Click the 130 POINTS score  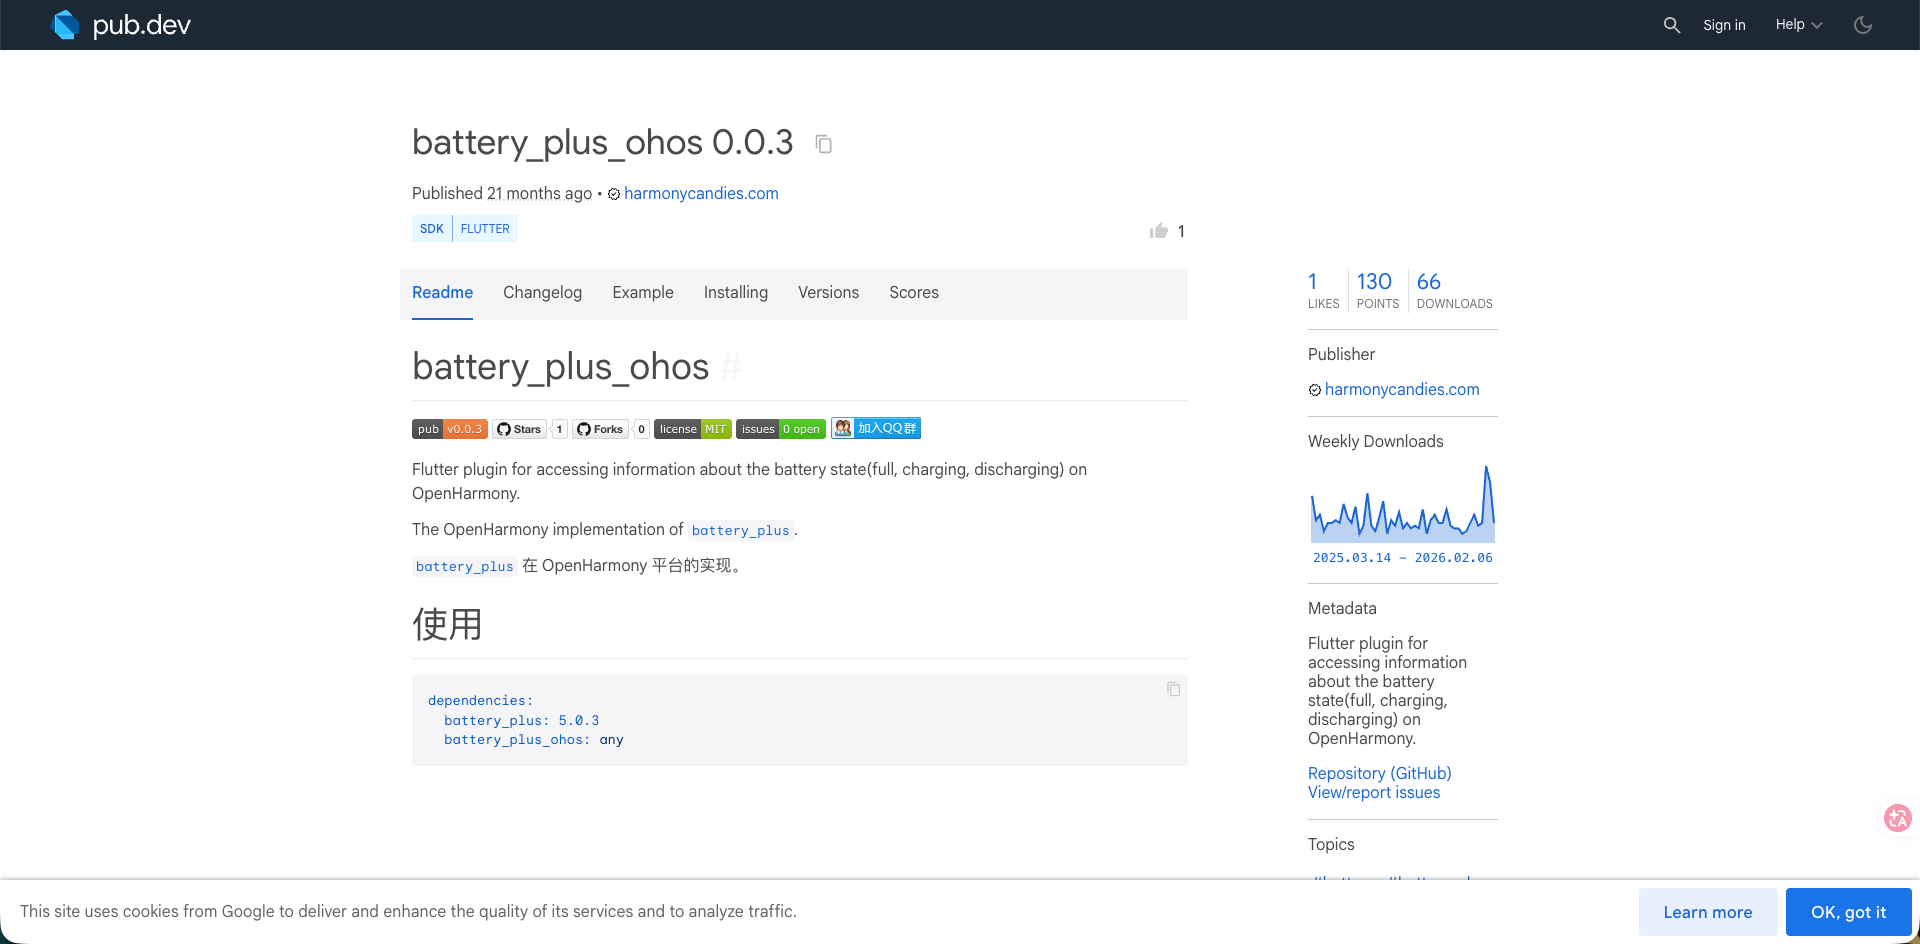pos(1378,291)
